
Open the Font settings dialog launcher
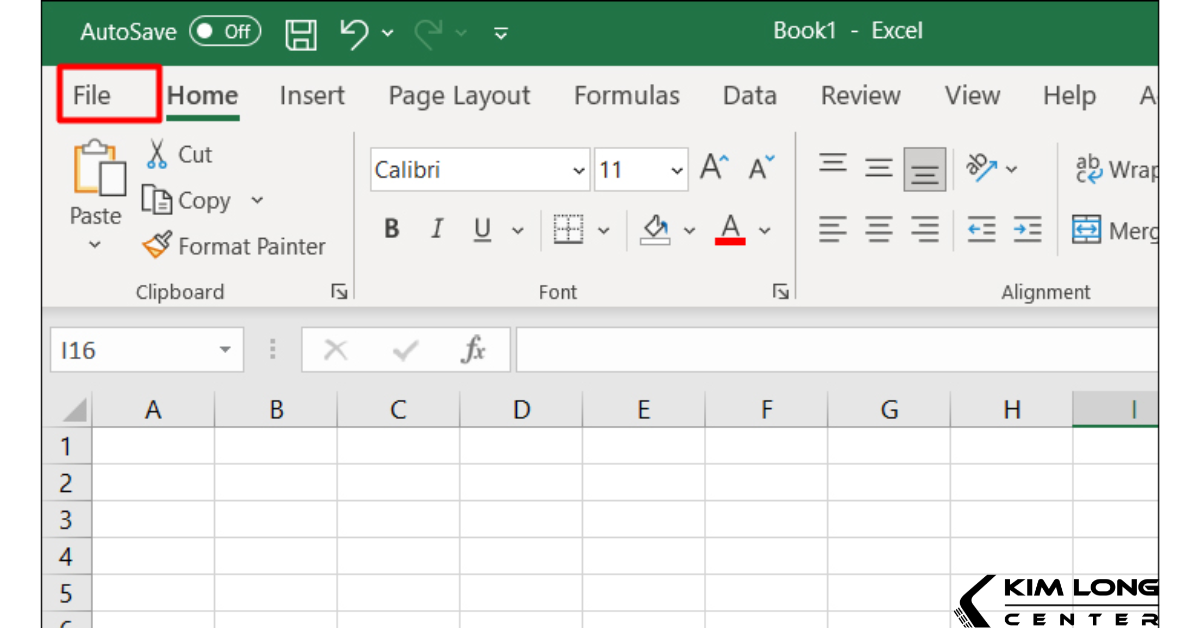[x=779, y=291]
